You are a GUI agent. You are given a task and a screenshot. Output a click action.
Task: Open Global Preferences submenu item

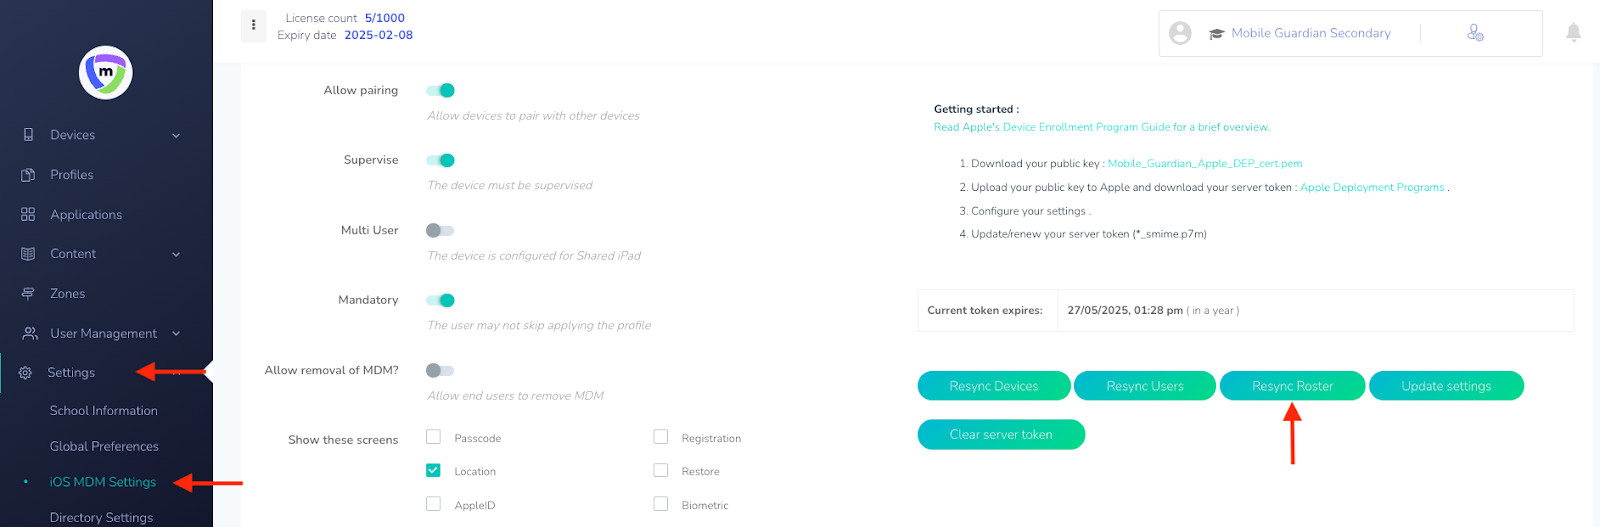click(x=104, y=446)
